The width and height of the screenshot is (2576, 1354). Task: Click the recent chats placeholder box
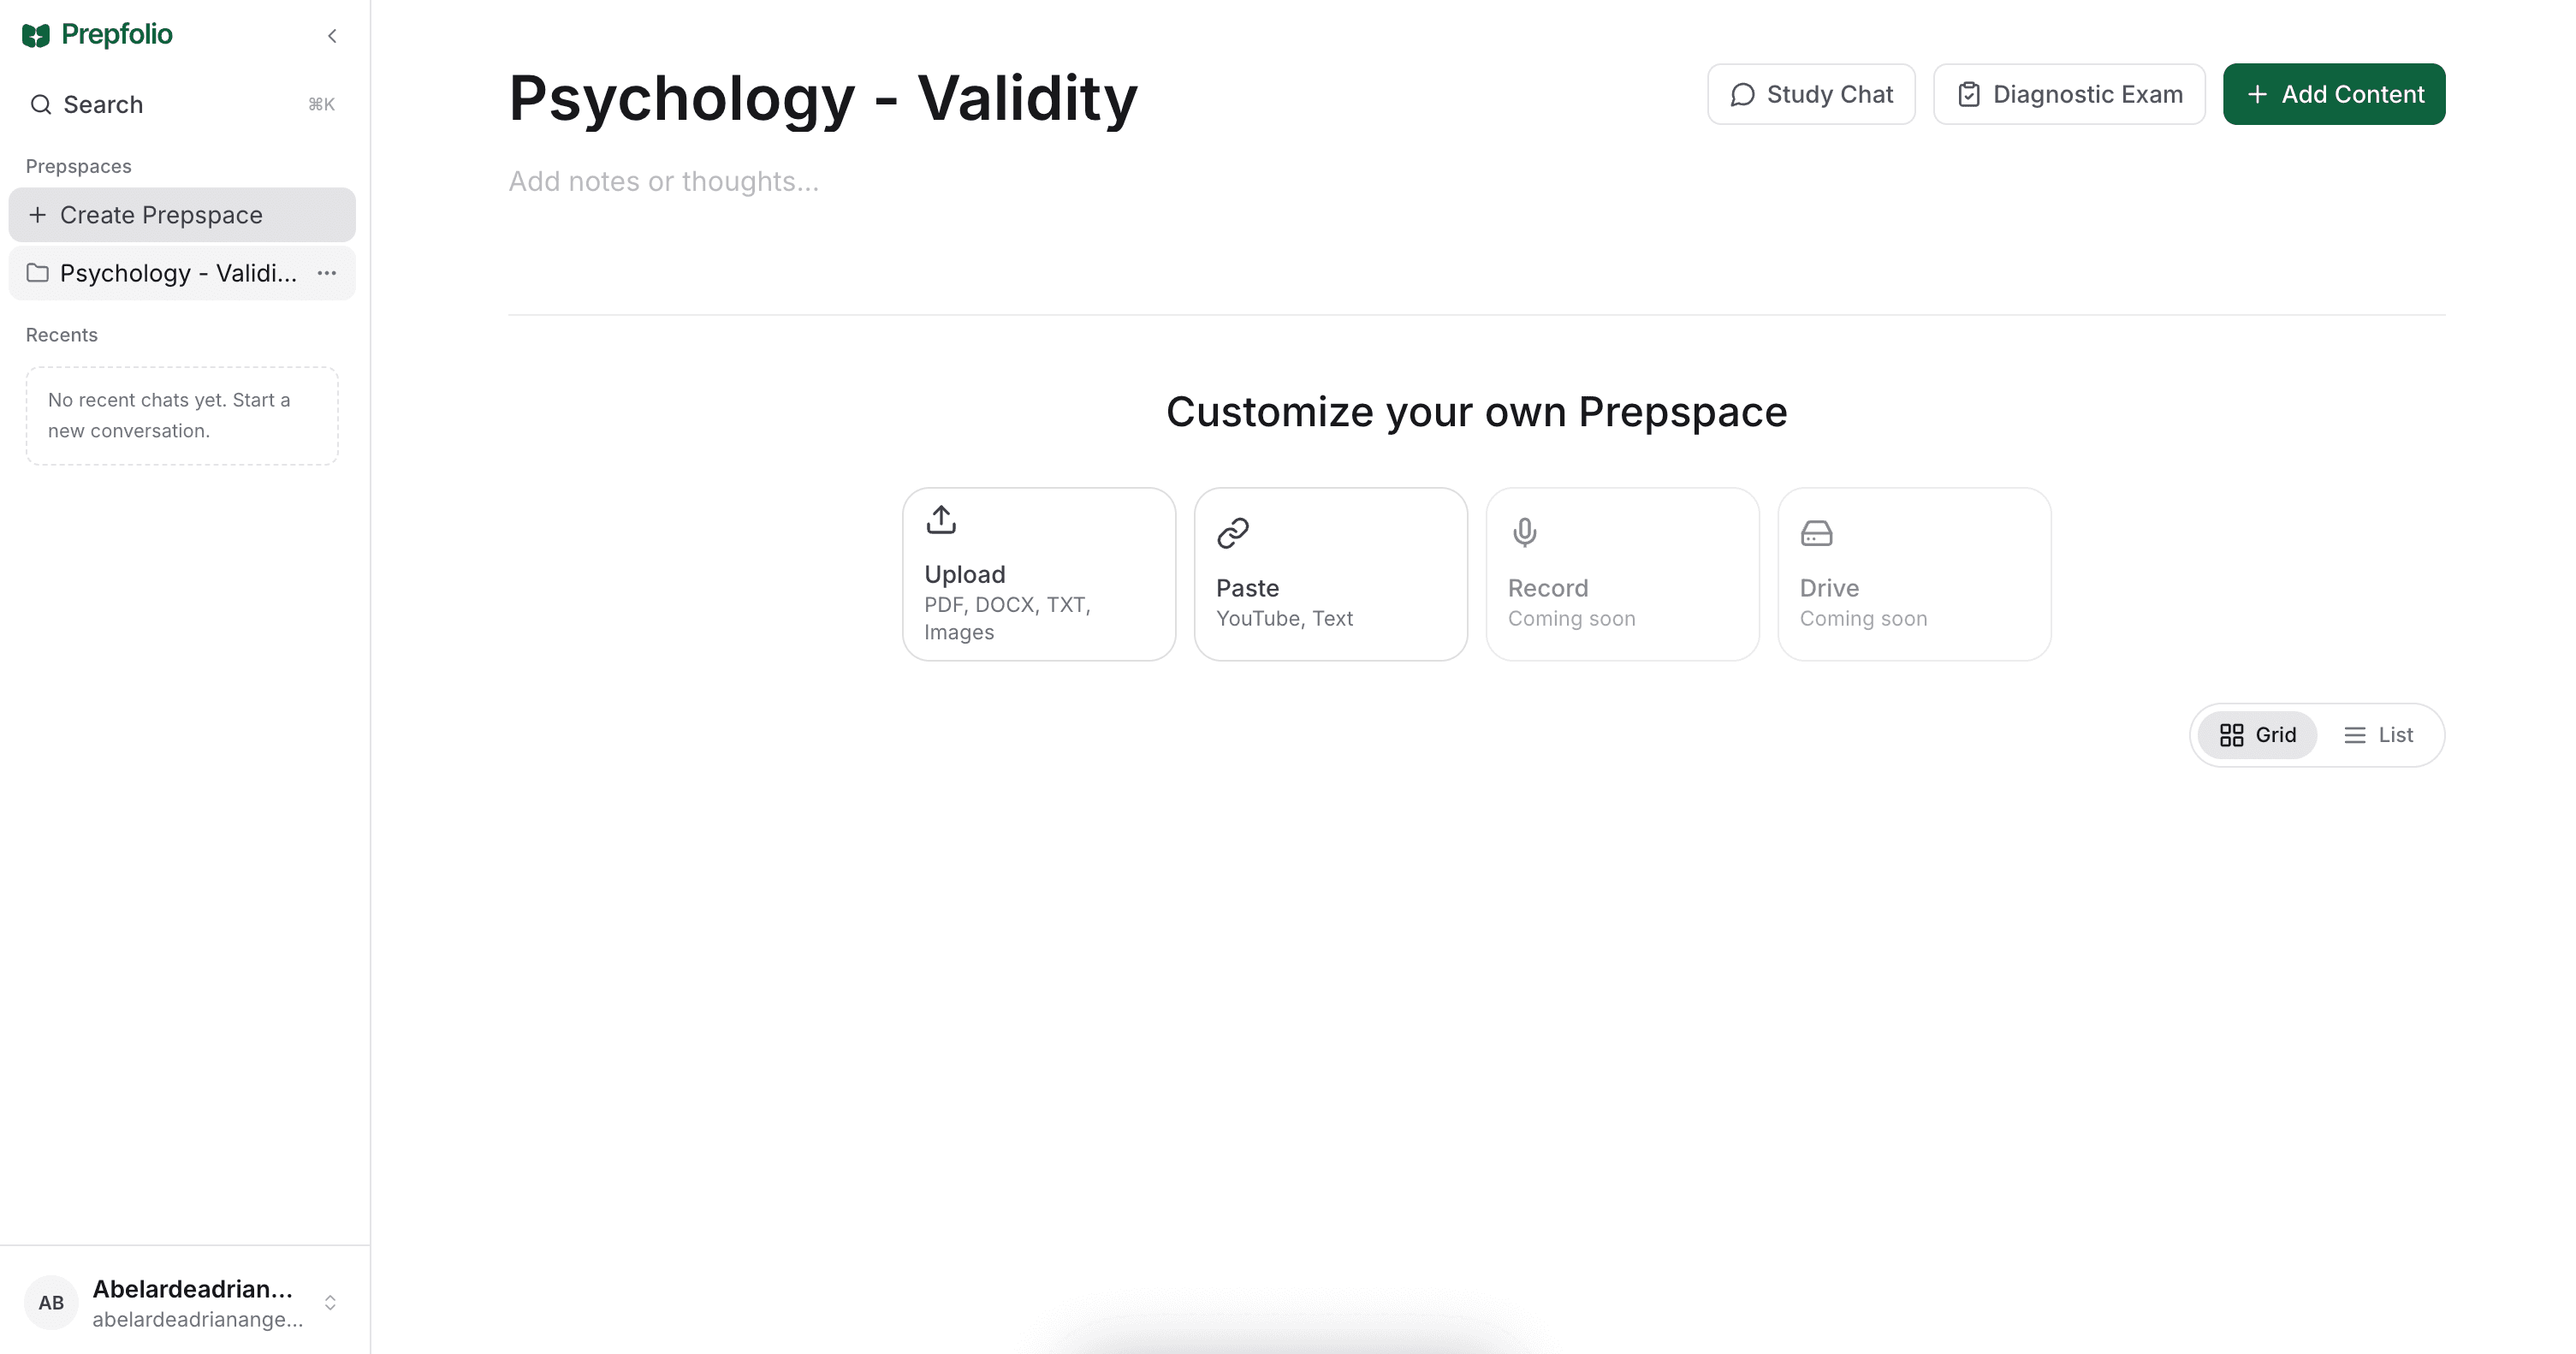pyautogui.click(x=181, y=416)
